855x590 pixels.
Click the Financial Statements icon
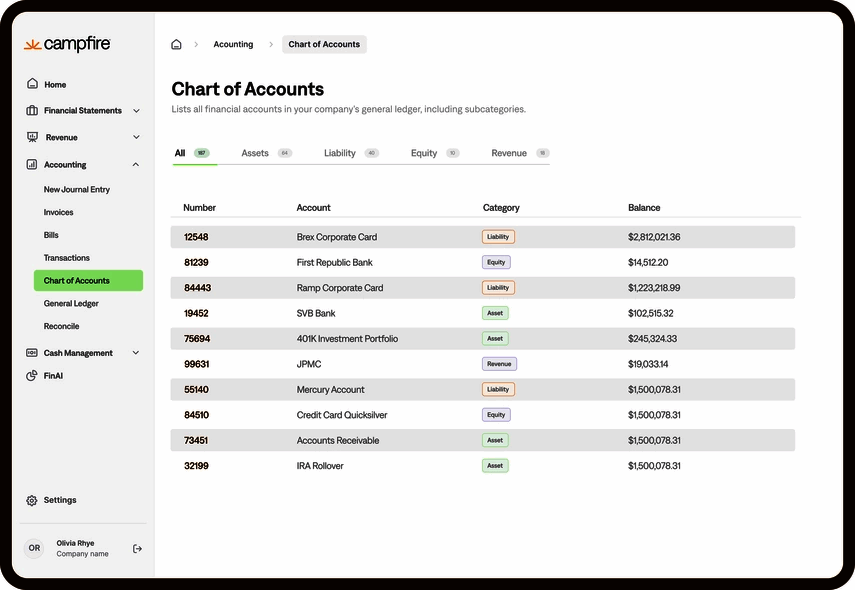coord(32,110)
